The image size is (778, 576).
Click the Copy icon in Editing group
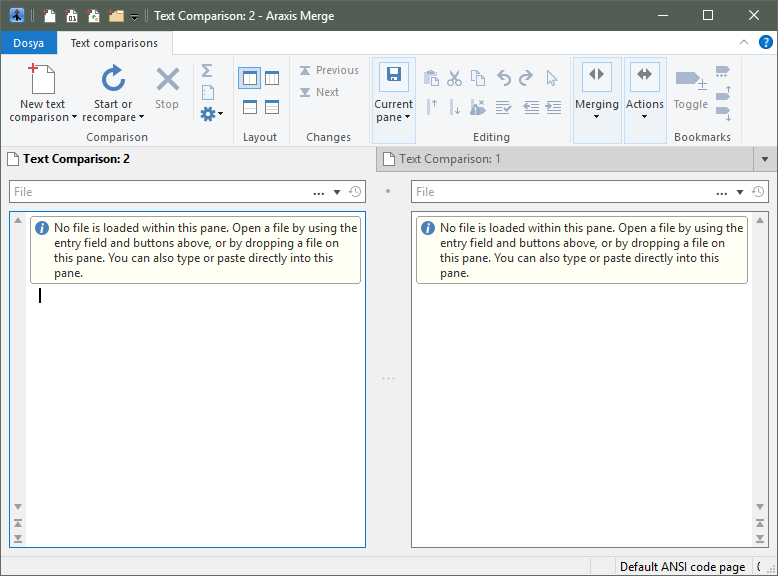tap(478, 78)
